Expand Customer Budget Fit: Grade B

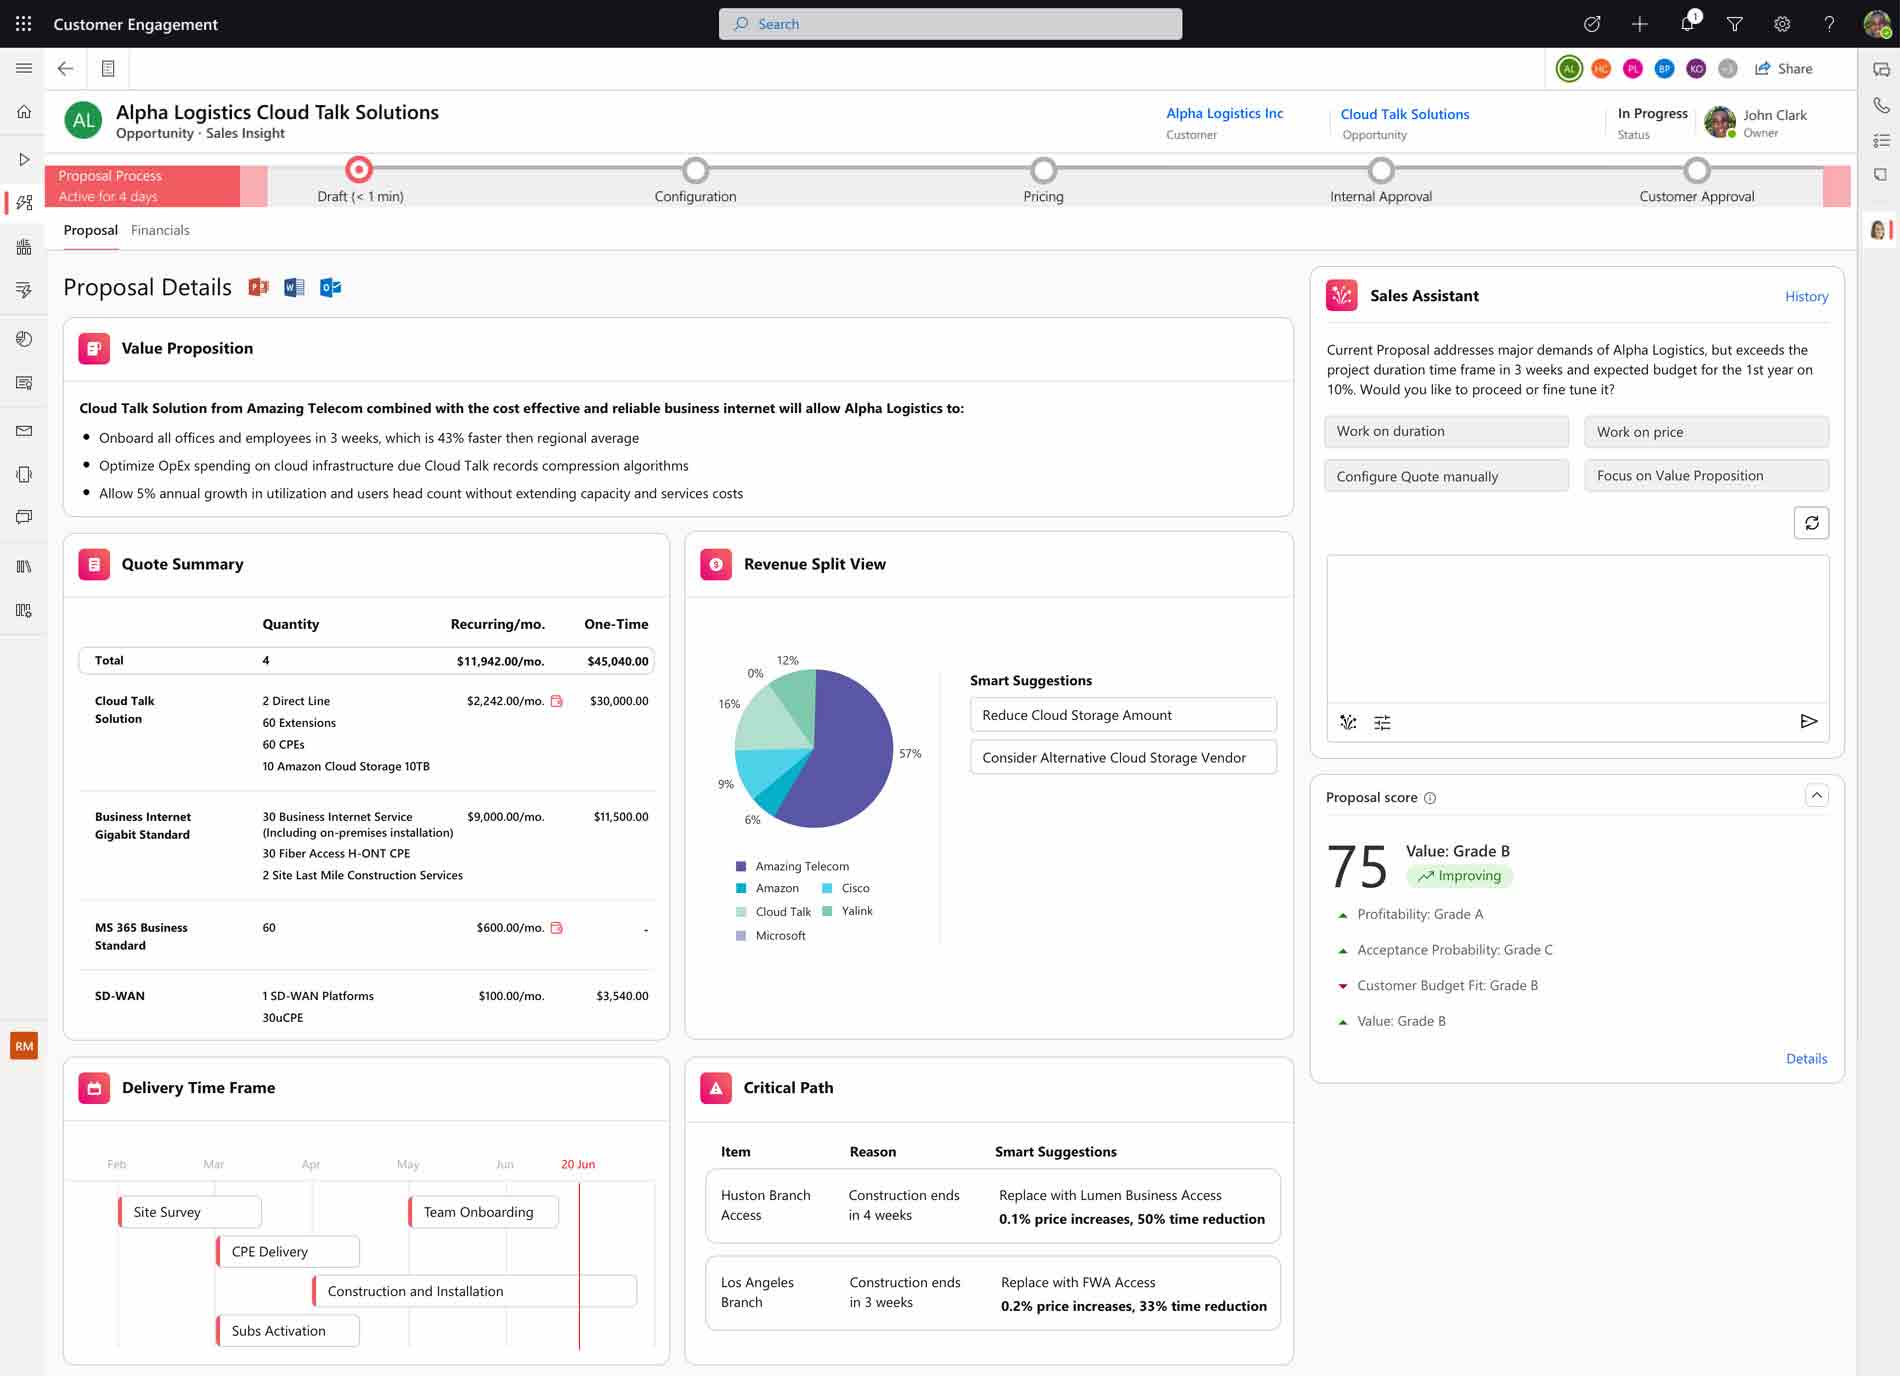[1343, 986]
